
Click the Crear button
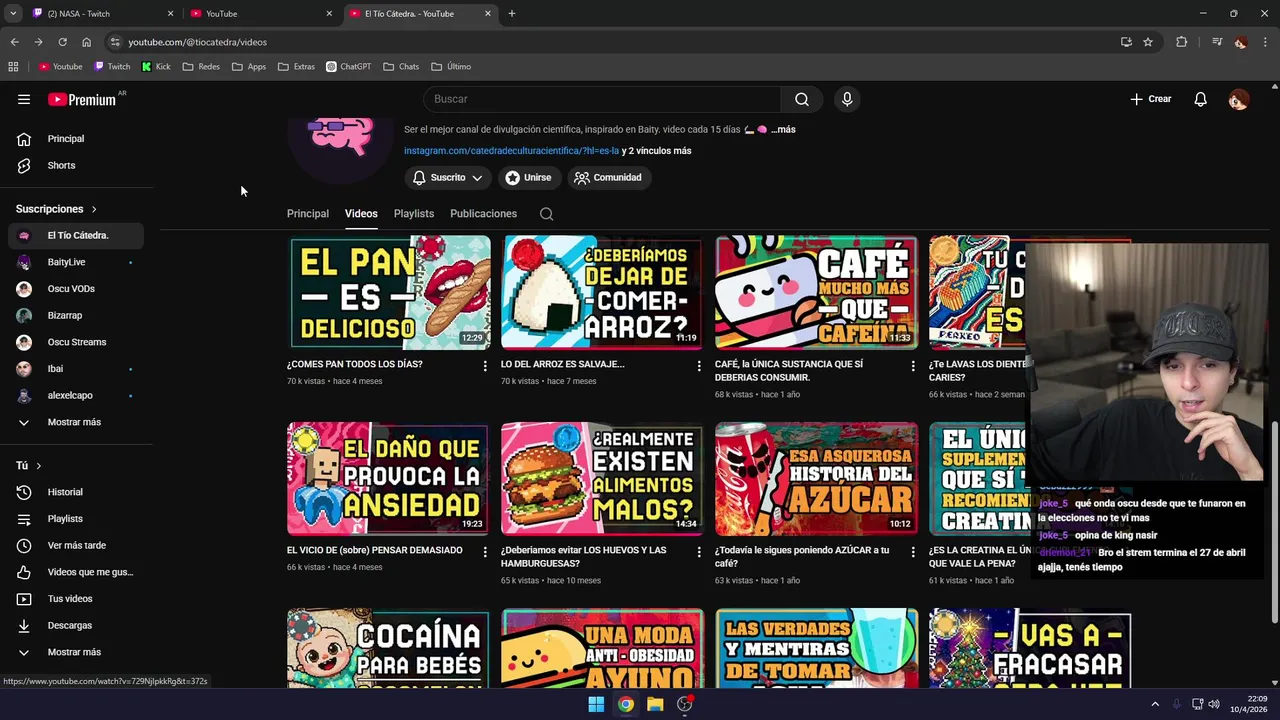[x=1151, y=99]
